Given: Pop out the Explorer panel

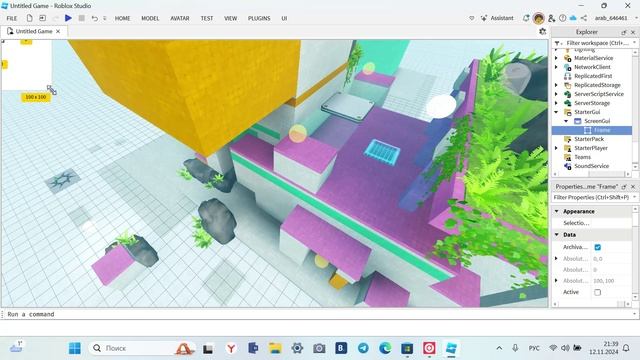Looking at the screenshot, I should pyautogui.click(x=624, y=32).
